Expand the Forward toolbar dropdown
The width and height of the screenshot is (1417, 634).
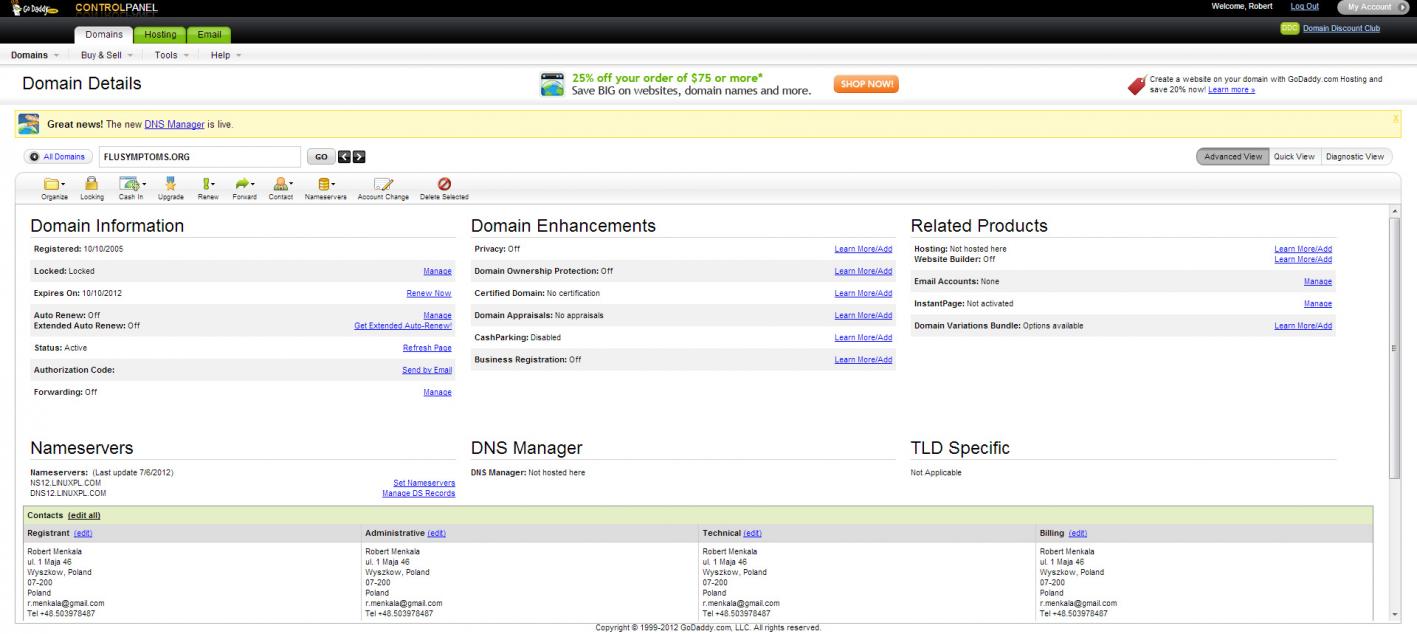click(x=245, y=184)
